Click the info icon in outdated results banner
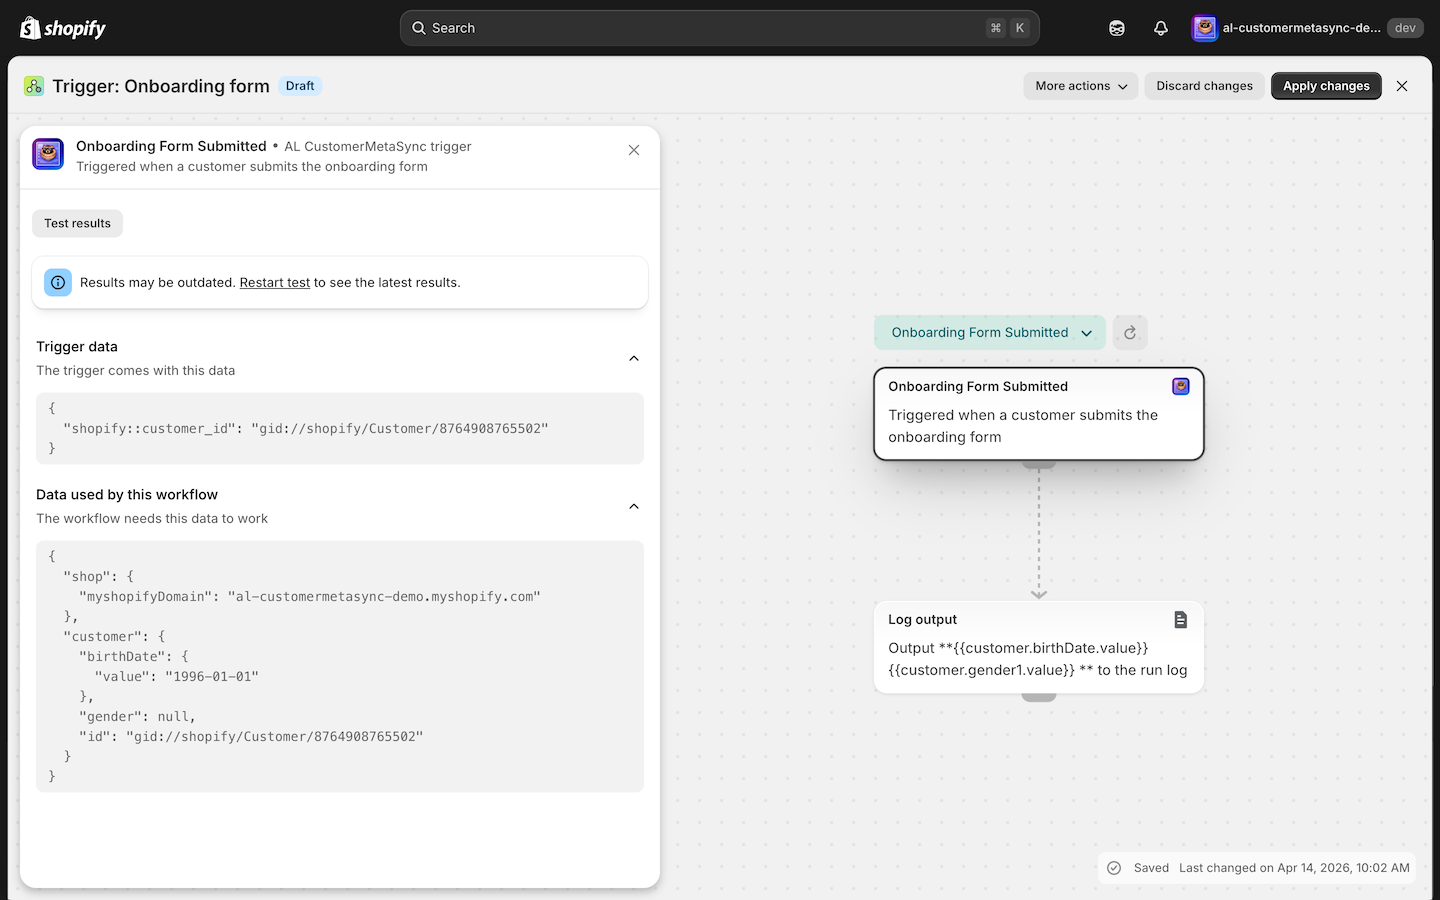Viewport: 1440px width, 900px height. coord(58,282)
